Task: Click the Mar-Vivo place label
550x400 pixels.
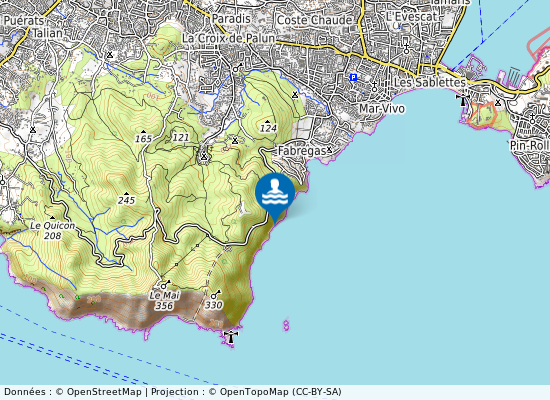Action: (x=382, y=109)
